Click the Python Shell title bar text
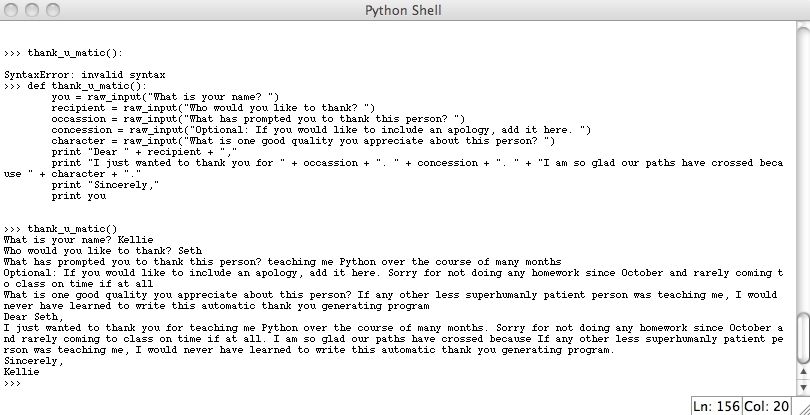This screenshot has width=810, height=415. [403, 10]
